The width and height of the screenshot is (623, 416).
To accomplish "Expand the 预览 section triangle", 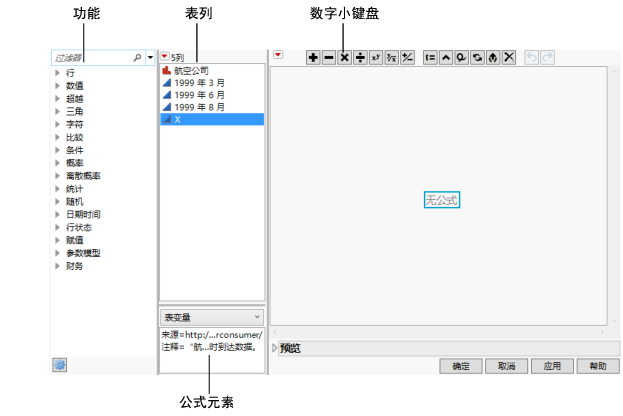I will pyautogui.click(x=275, y=348).
